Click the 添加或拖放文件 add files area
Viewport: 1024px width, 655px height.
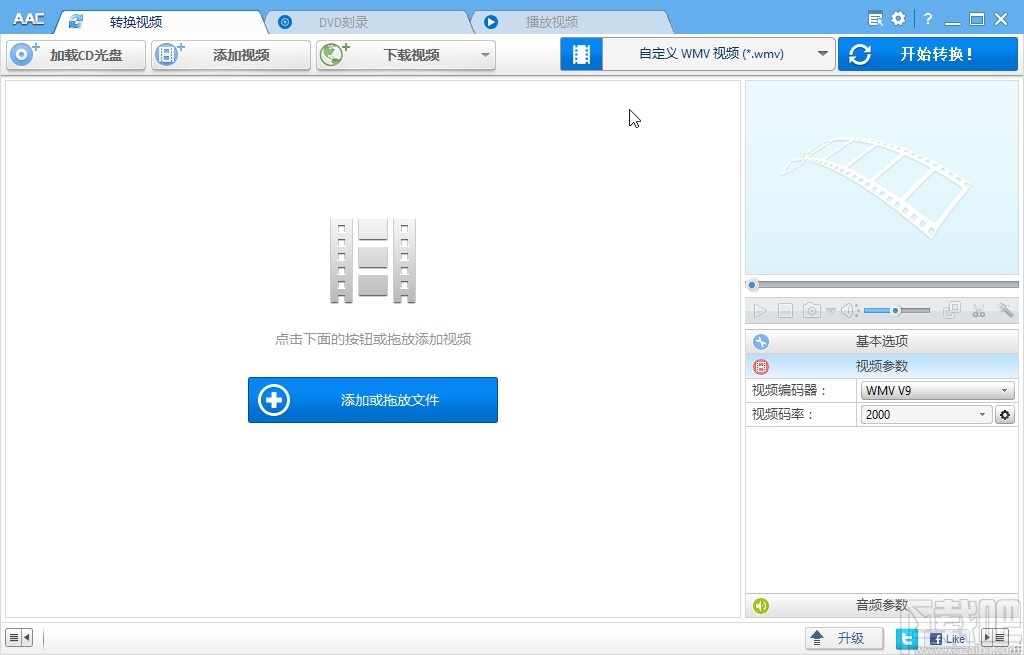coord(372,399)
